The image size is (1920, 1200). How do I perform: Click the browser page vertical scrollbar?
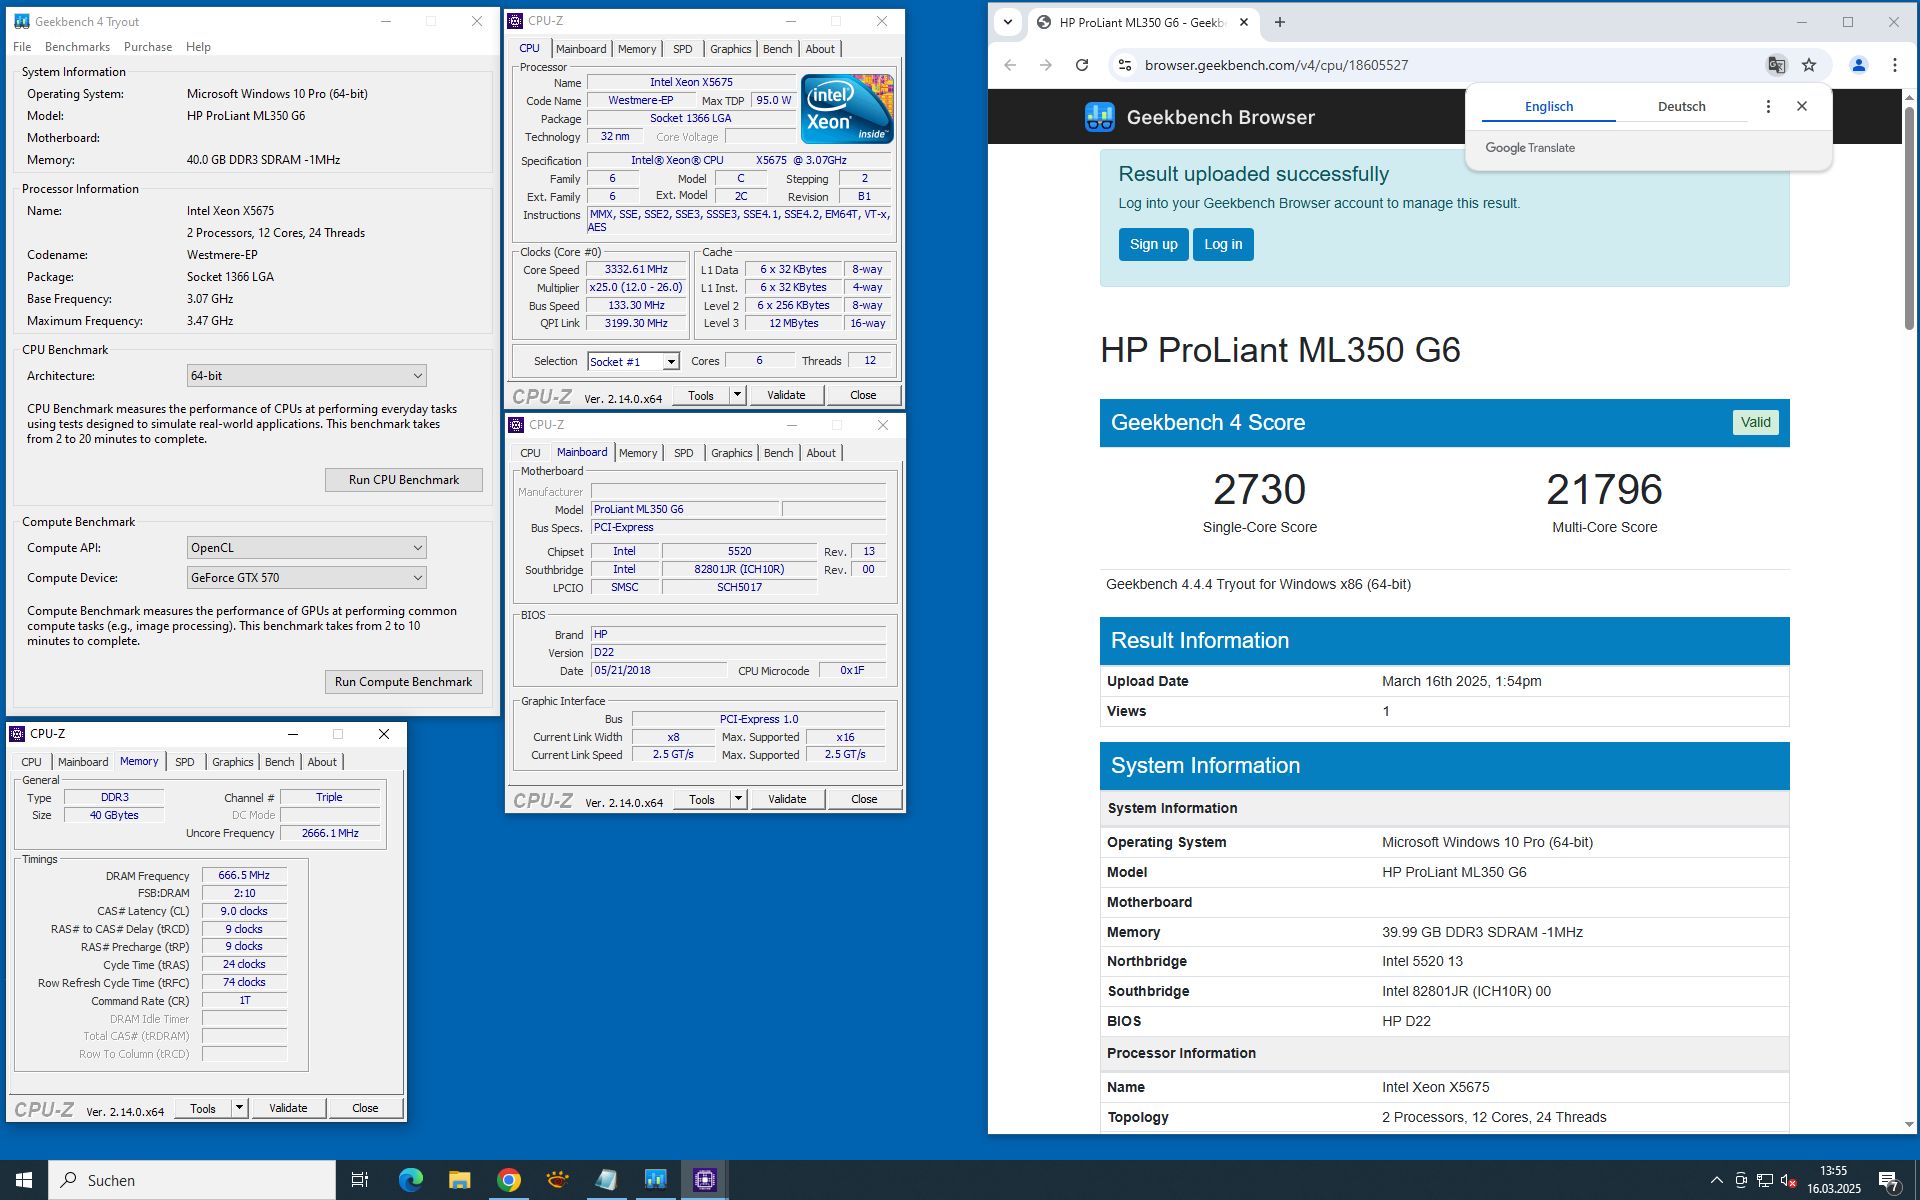click(x=1909, y=220)
